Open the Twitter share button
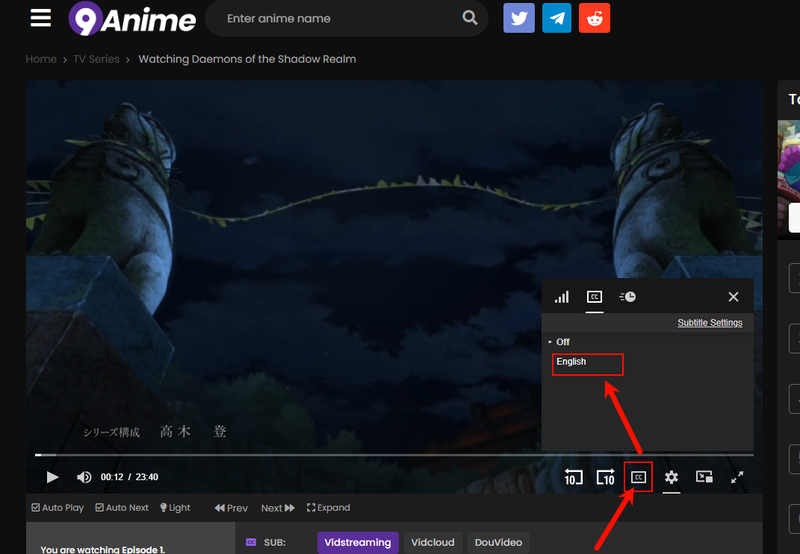 coord(519,18)
